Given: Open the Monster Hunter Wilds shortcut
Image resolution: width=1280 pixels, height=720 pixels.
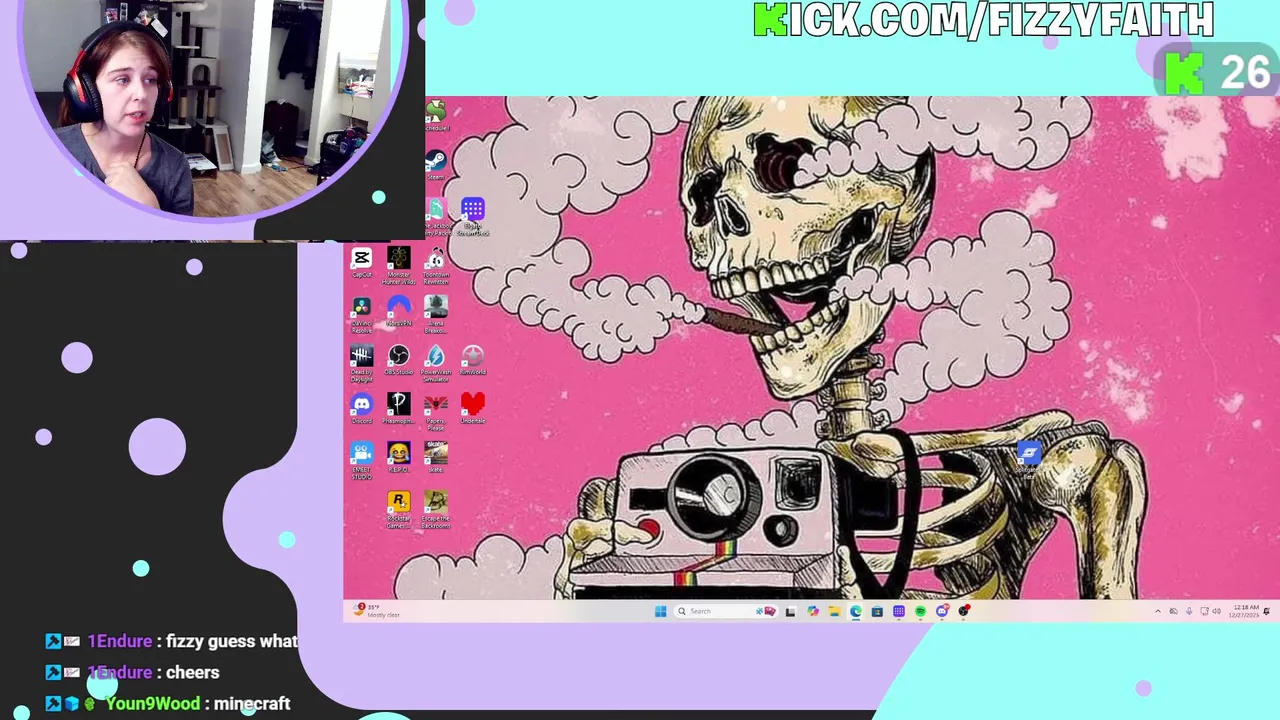Looking at the screenshot, I should pyautogui.click(x=398, y=266).
